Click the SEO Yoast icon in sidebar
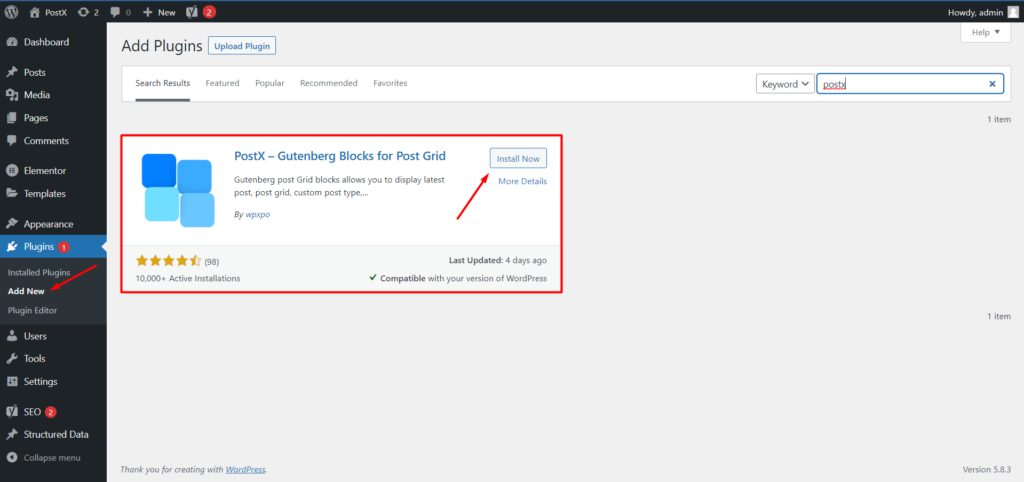 click(x=12, y=412)
